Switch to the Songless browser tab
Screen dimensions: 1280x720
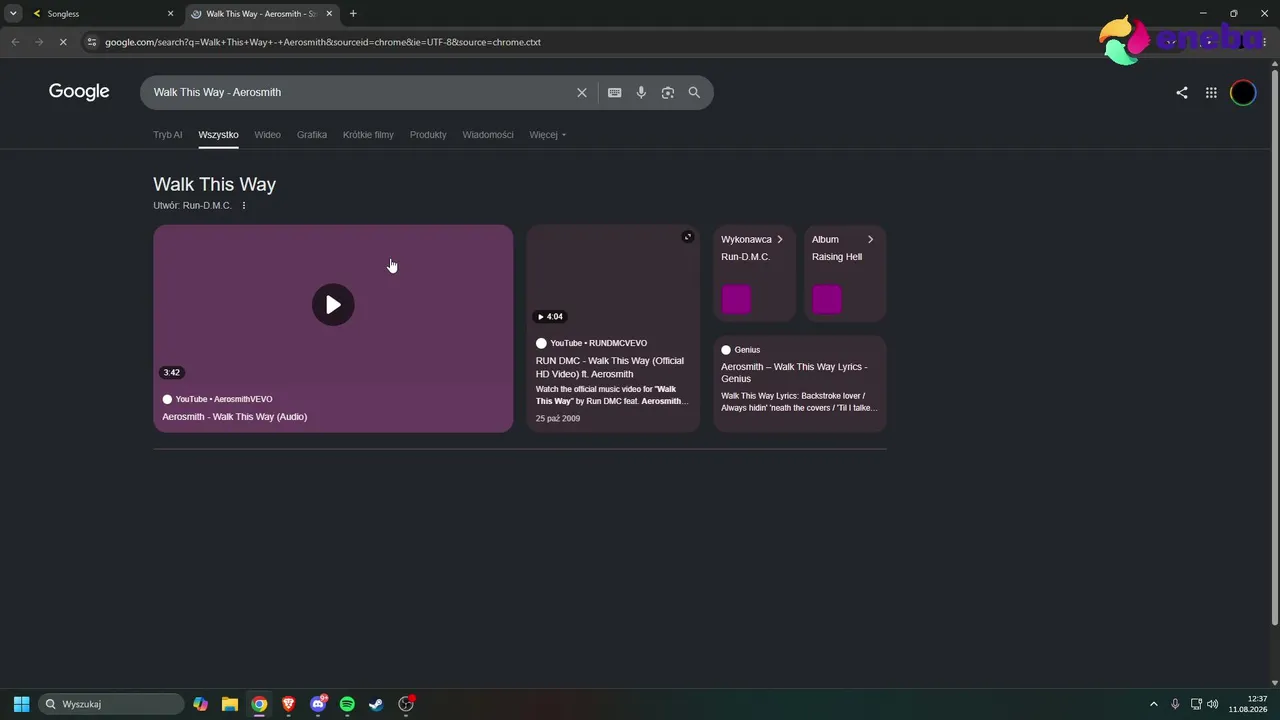102,14
